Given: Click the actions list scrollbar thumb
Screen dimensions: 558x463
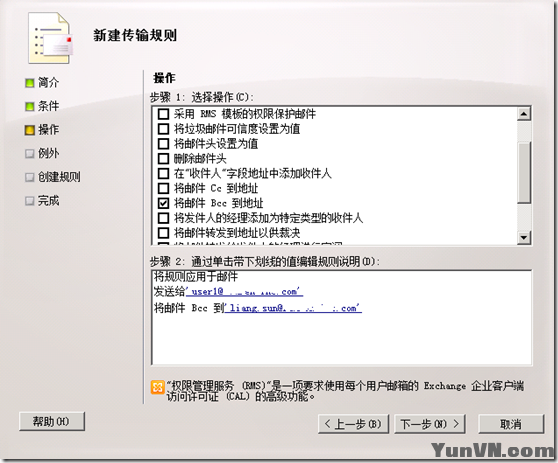Looking at the screenshot, I should click(x=524, y=173).
